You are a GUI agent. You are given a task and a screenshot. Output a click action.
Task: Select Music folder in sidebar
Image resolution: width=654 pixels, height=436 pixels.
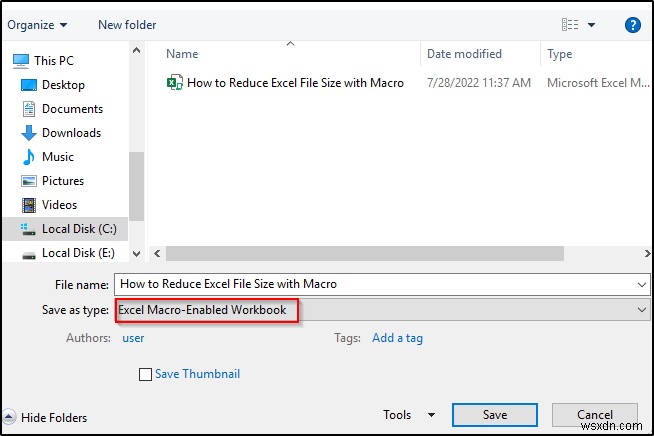point(58,157)
